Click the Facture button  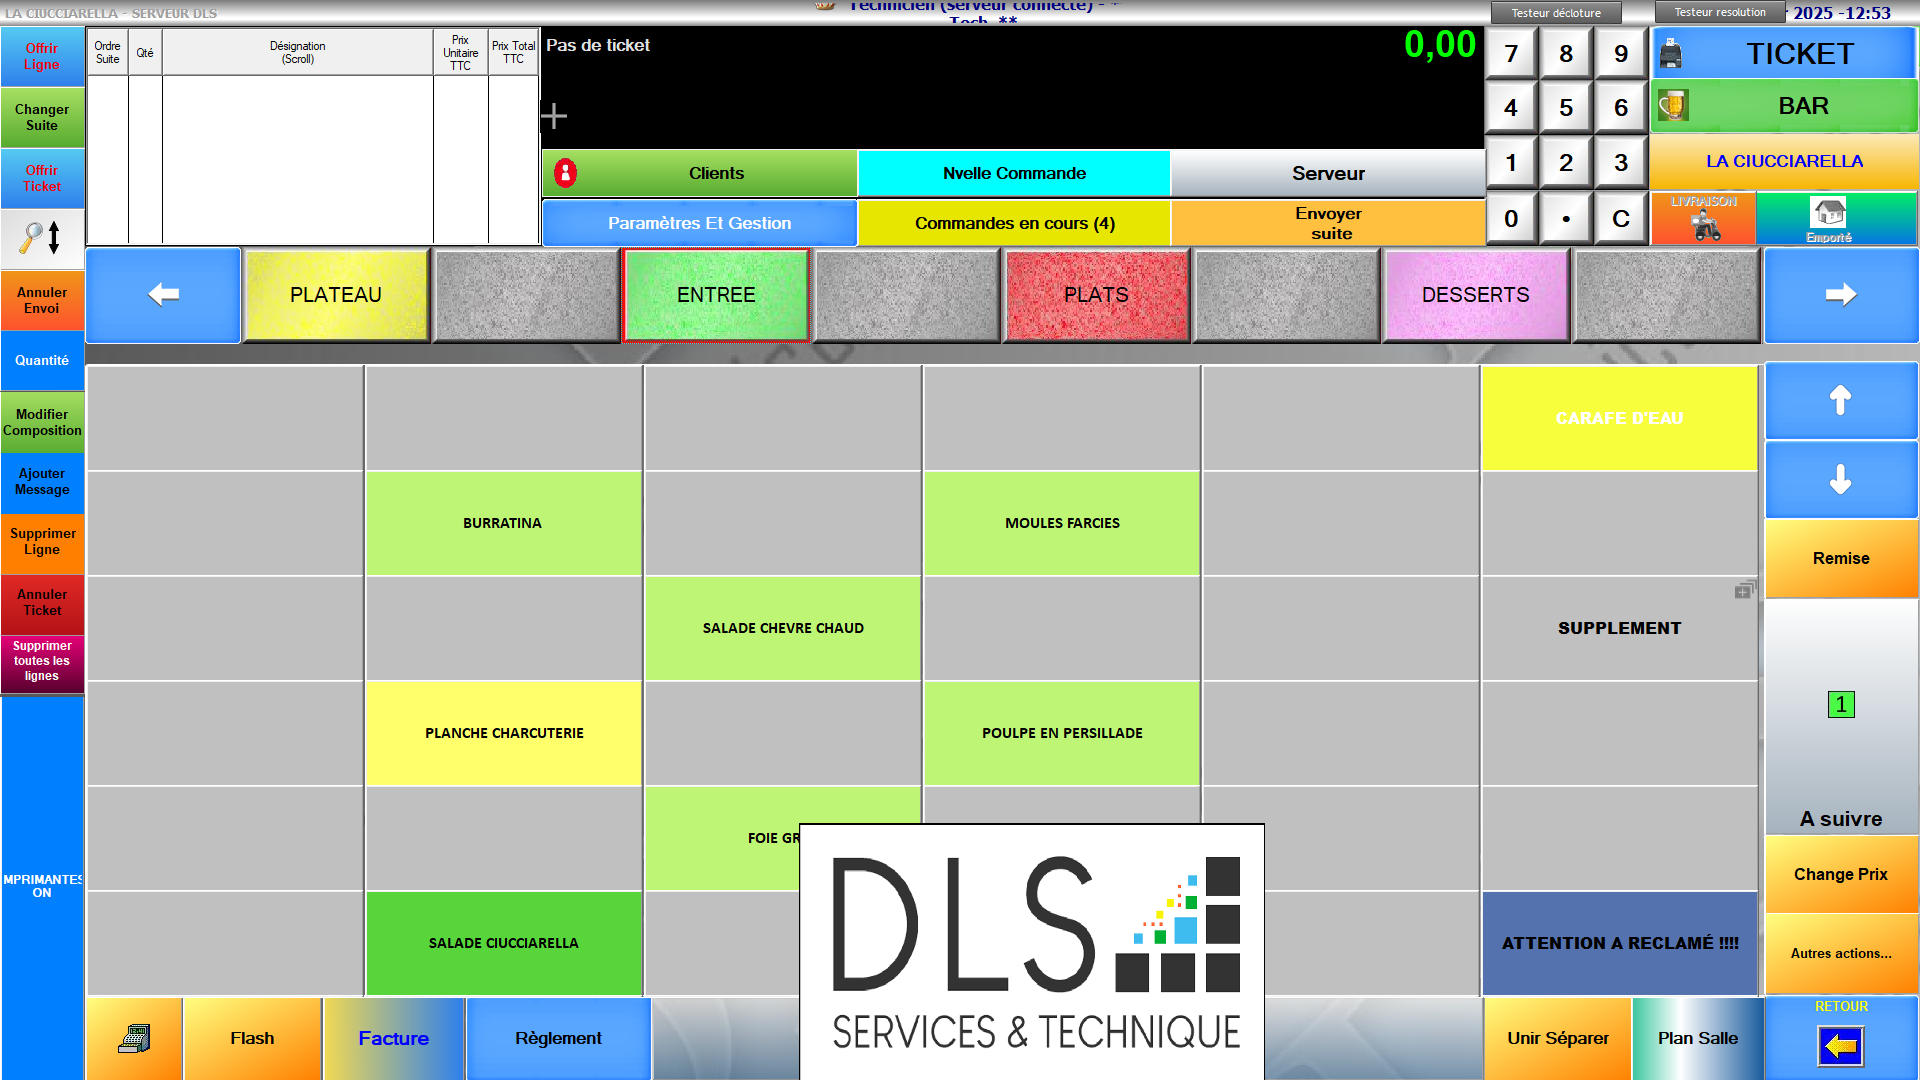[394, 1038]
